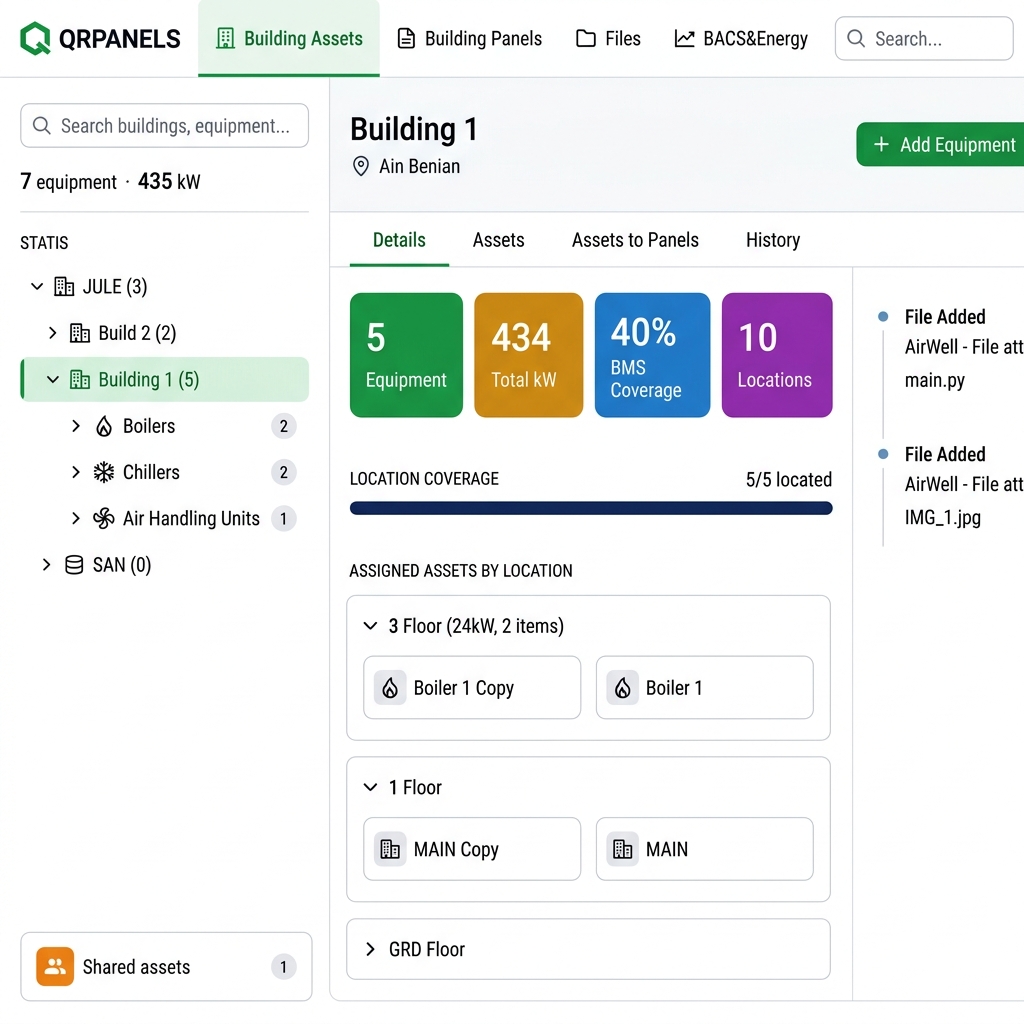
Task: Click the flame icon on Boiler 1 Copy
Action: [391, 688]
